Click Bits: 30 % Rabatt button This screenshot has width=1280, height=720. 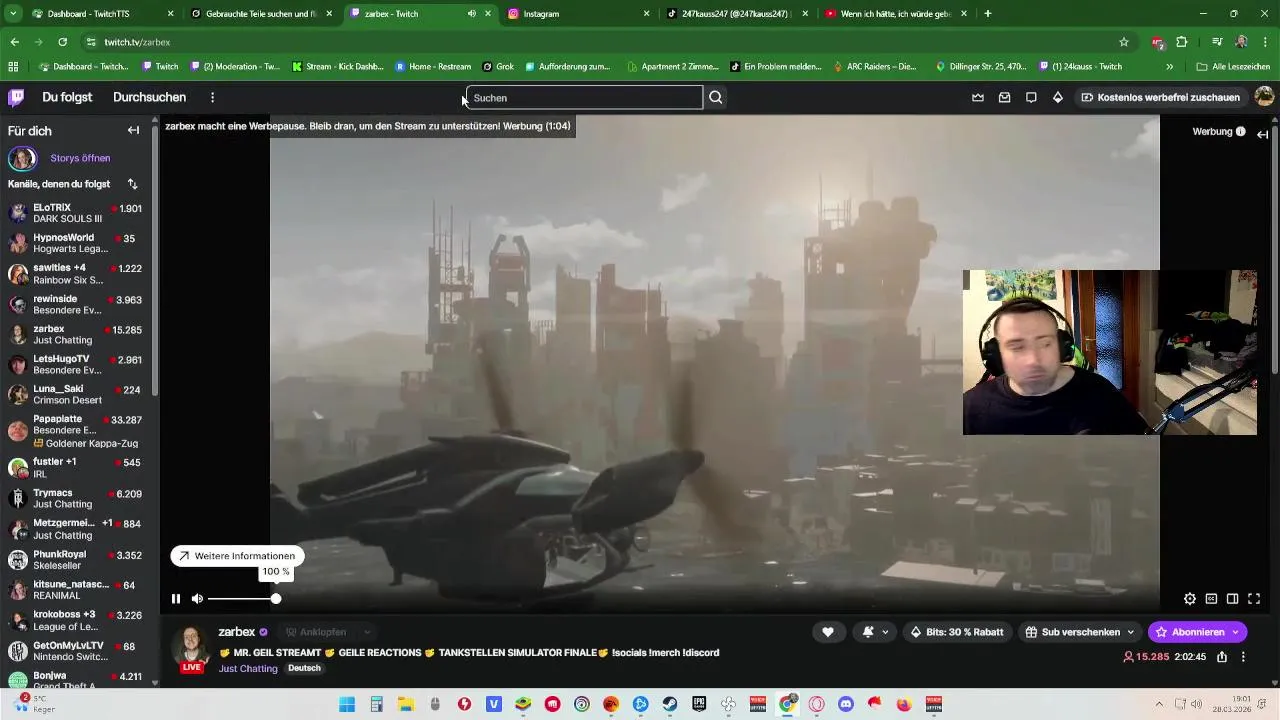tap(957, 632)
